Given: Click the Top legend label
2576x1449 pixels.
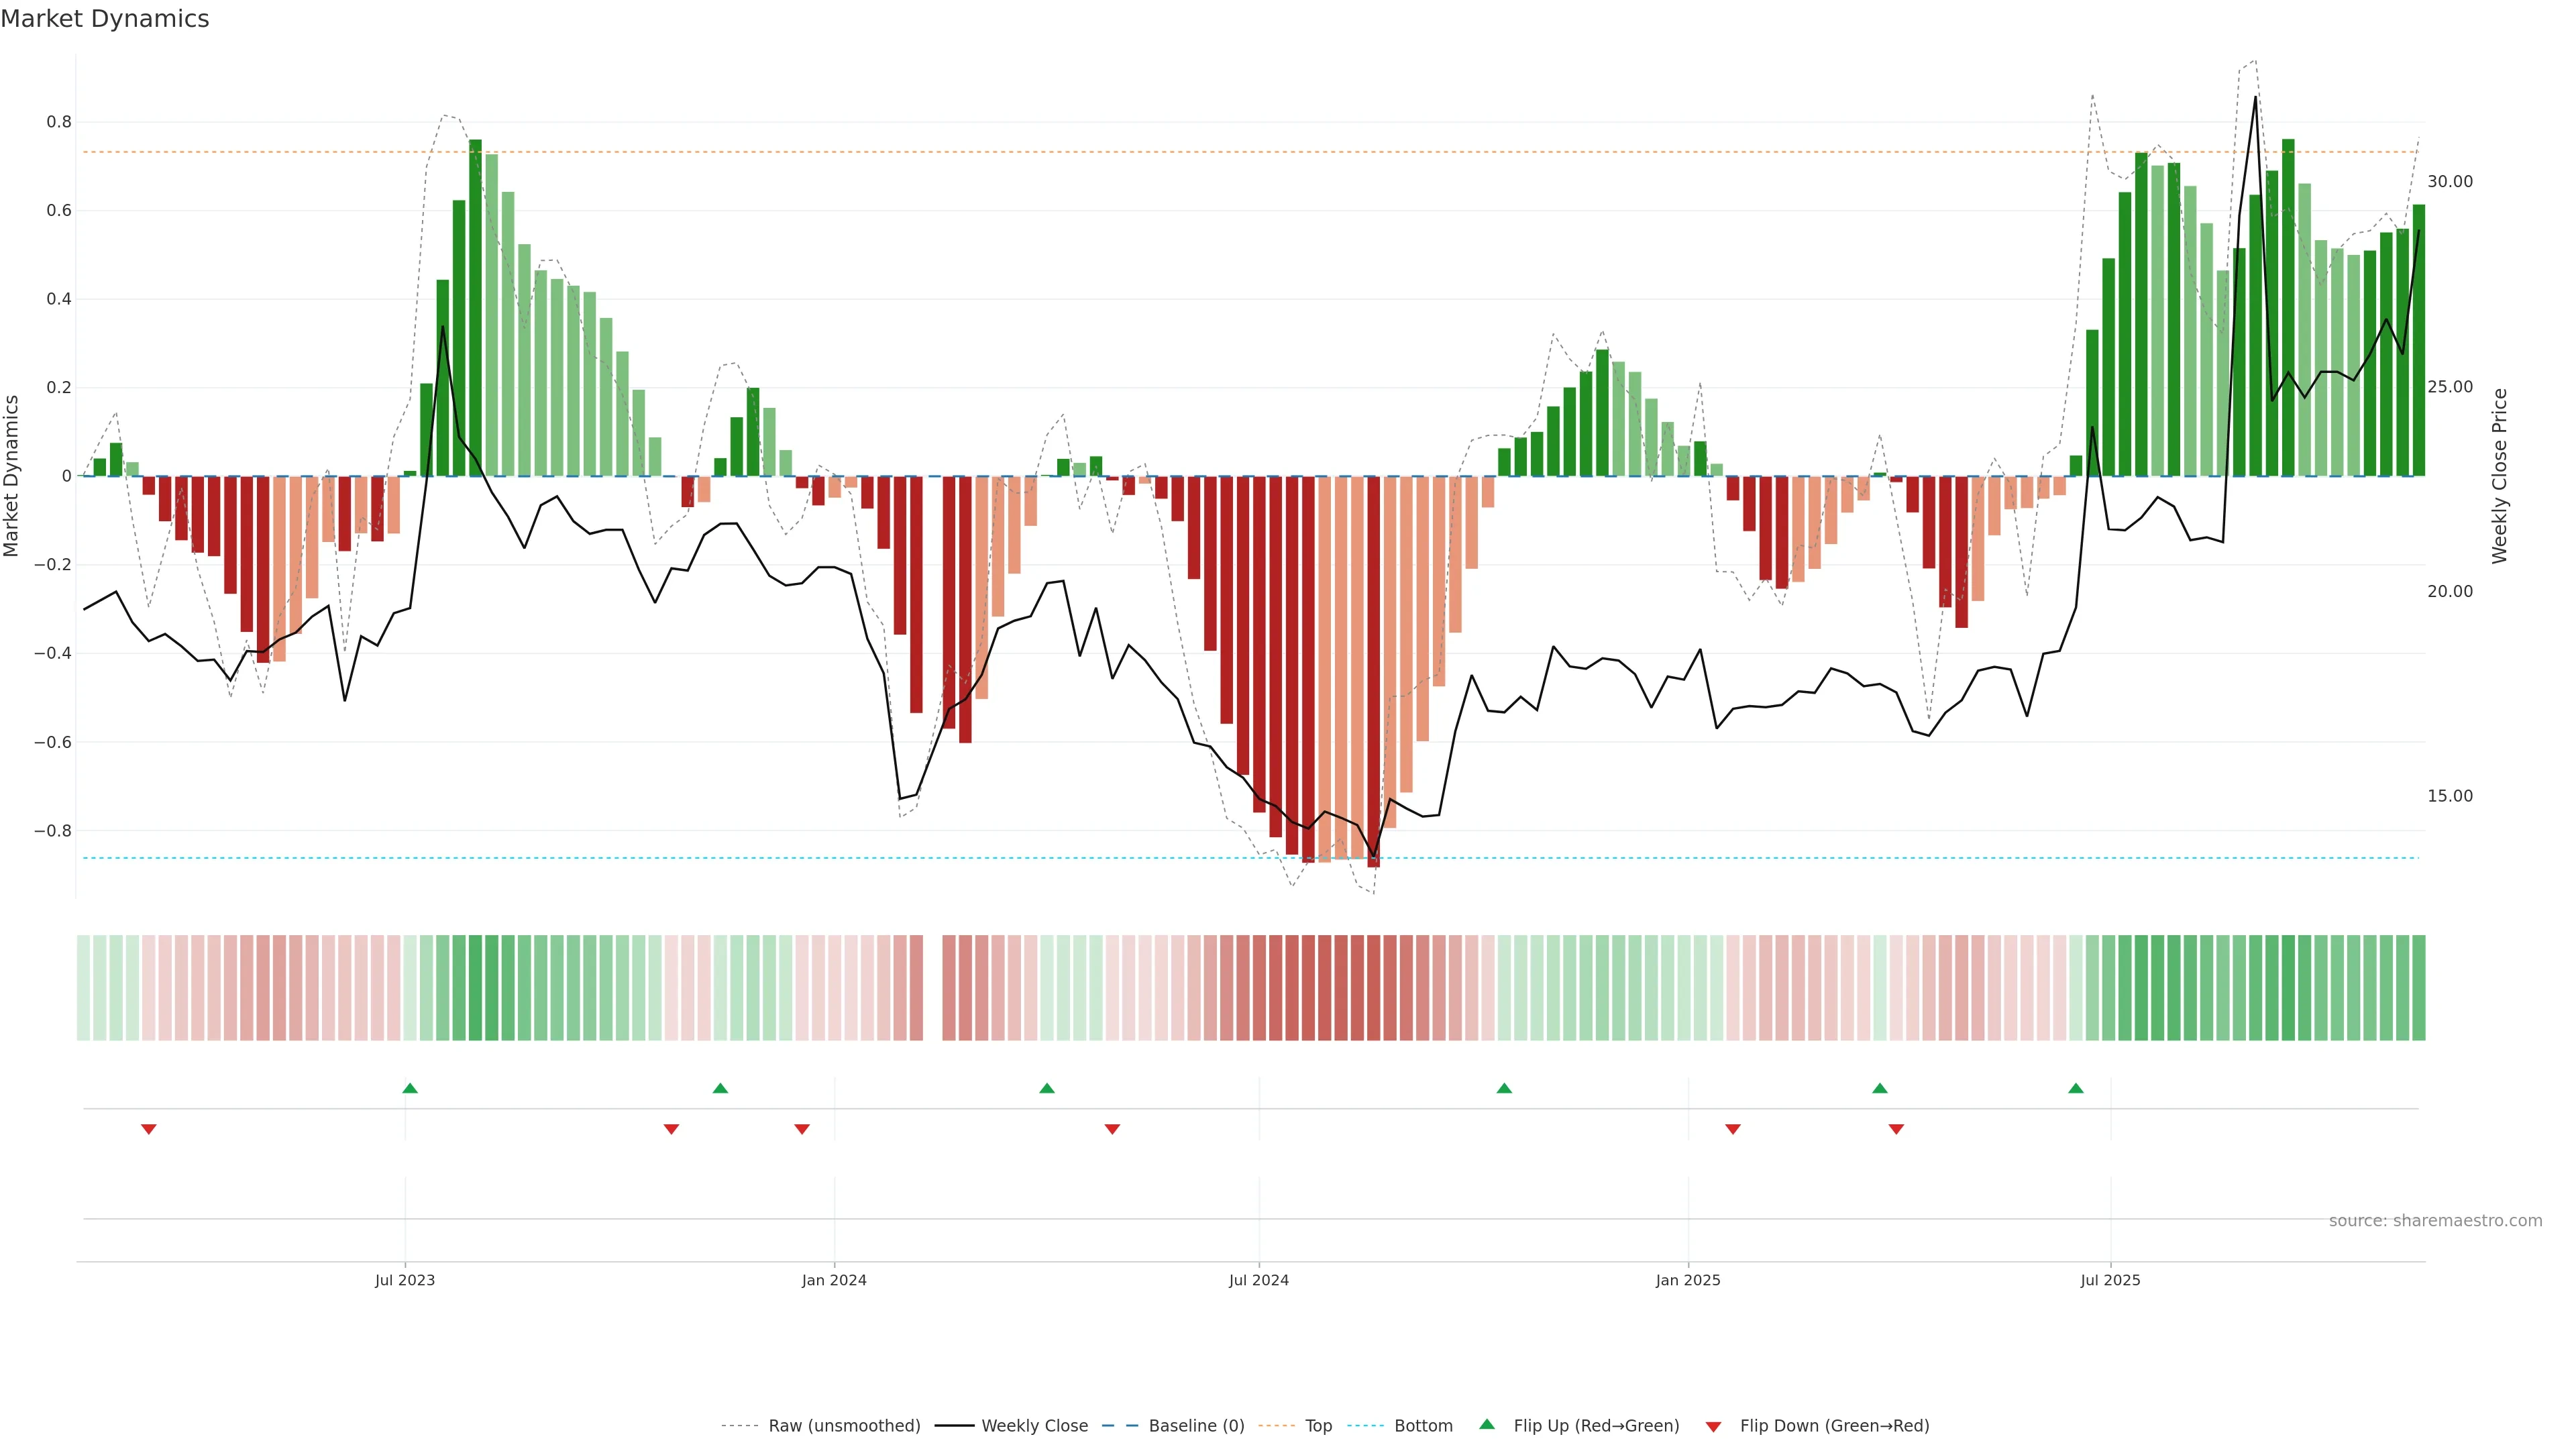Looking at the screenshot, I should [1318, 1426].
